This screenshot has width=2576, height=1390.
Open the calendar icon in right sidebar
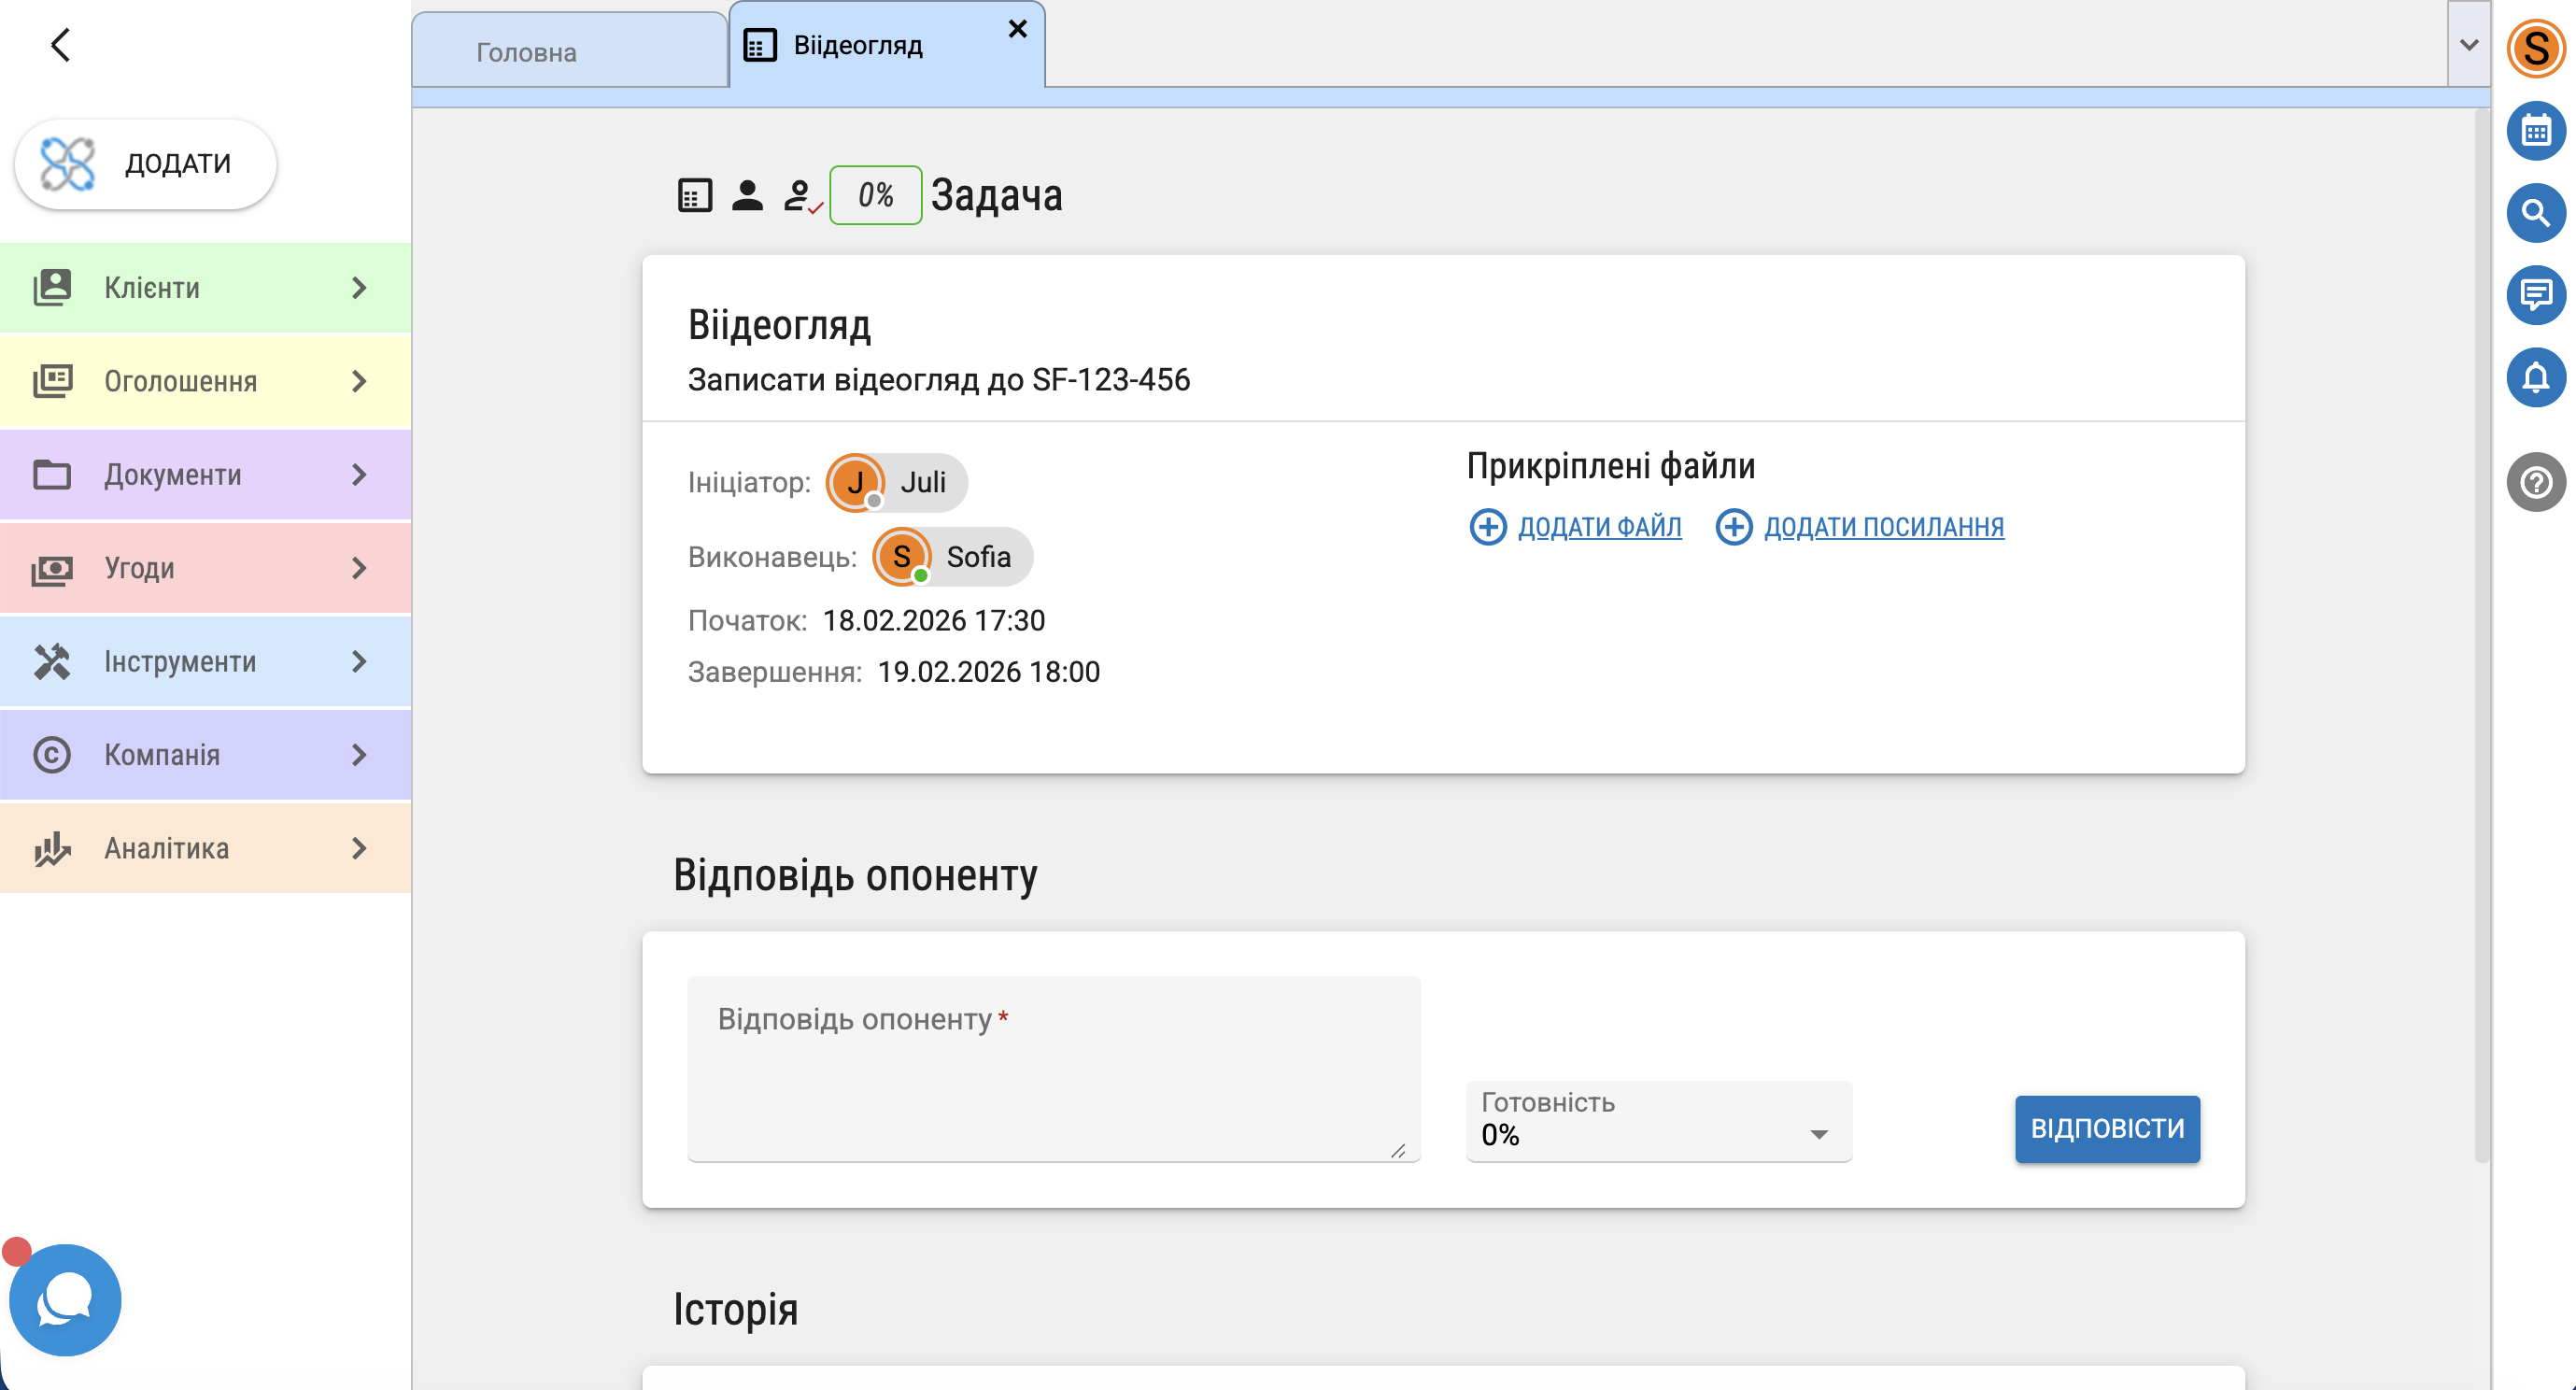(2535, 131)
